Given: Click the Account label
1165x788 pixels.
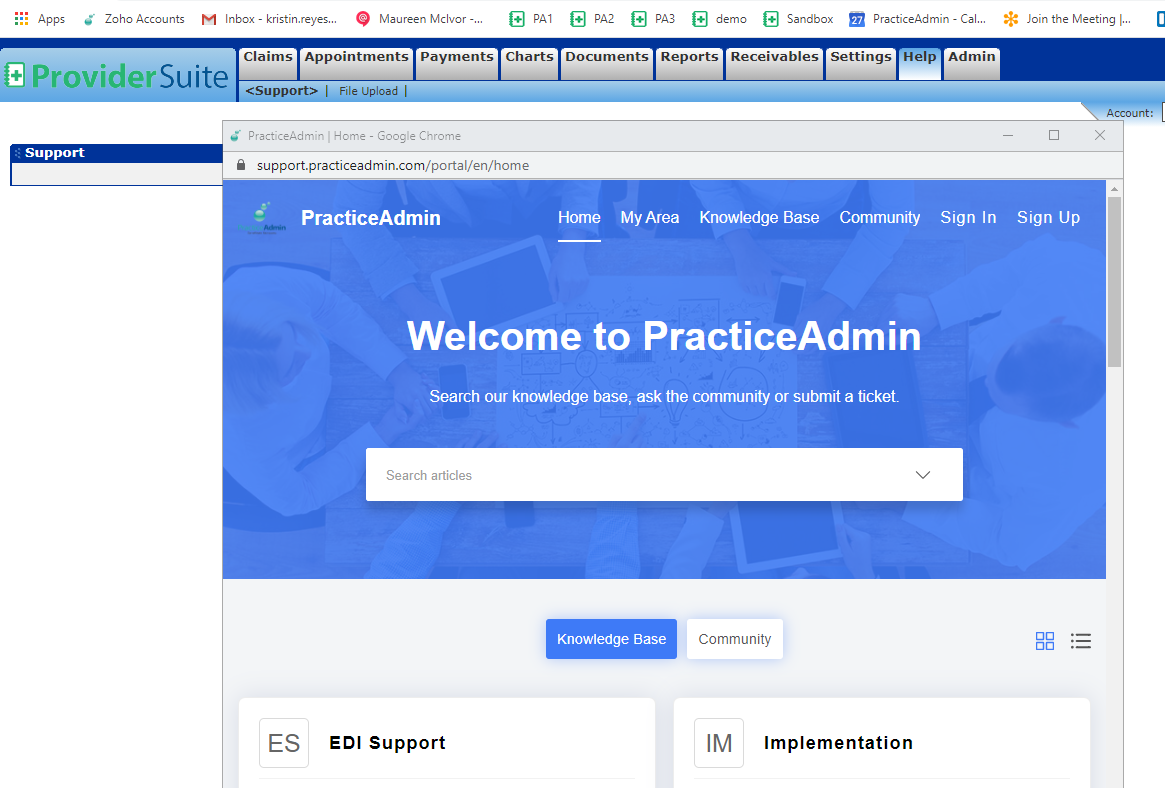Looking at the screenshot, I should 1129,113.
